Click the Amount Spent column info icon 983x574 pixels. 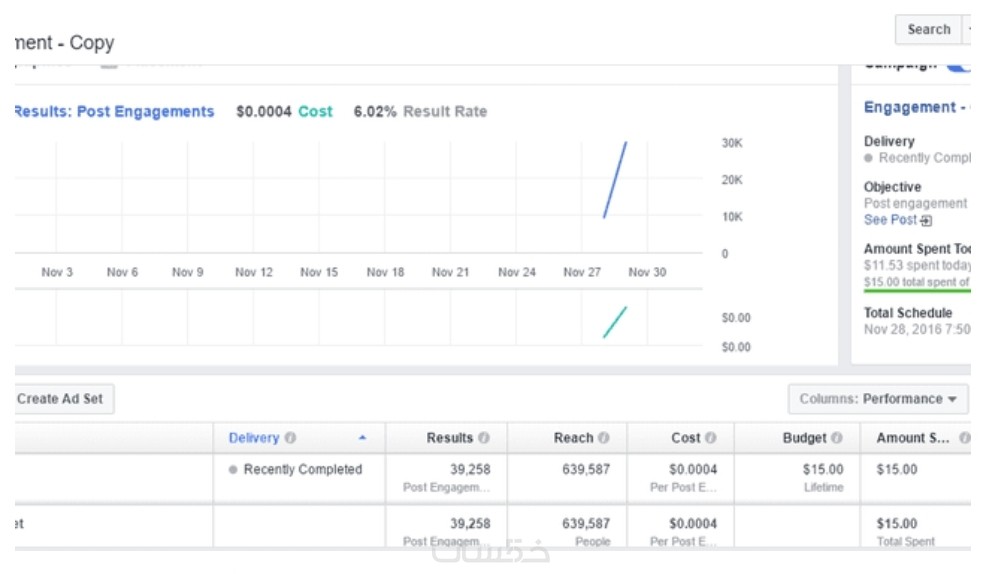[964, 438]
